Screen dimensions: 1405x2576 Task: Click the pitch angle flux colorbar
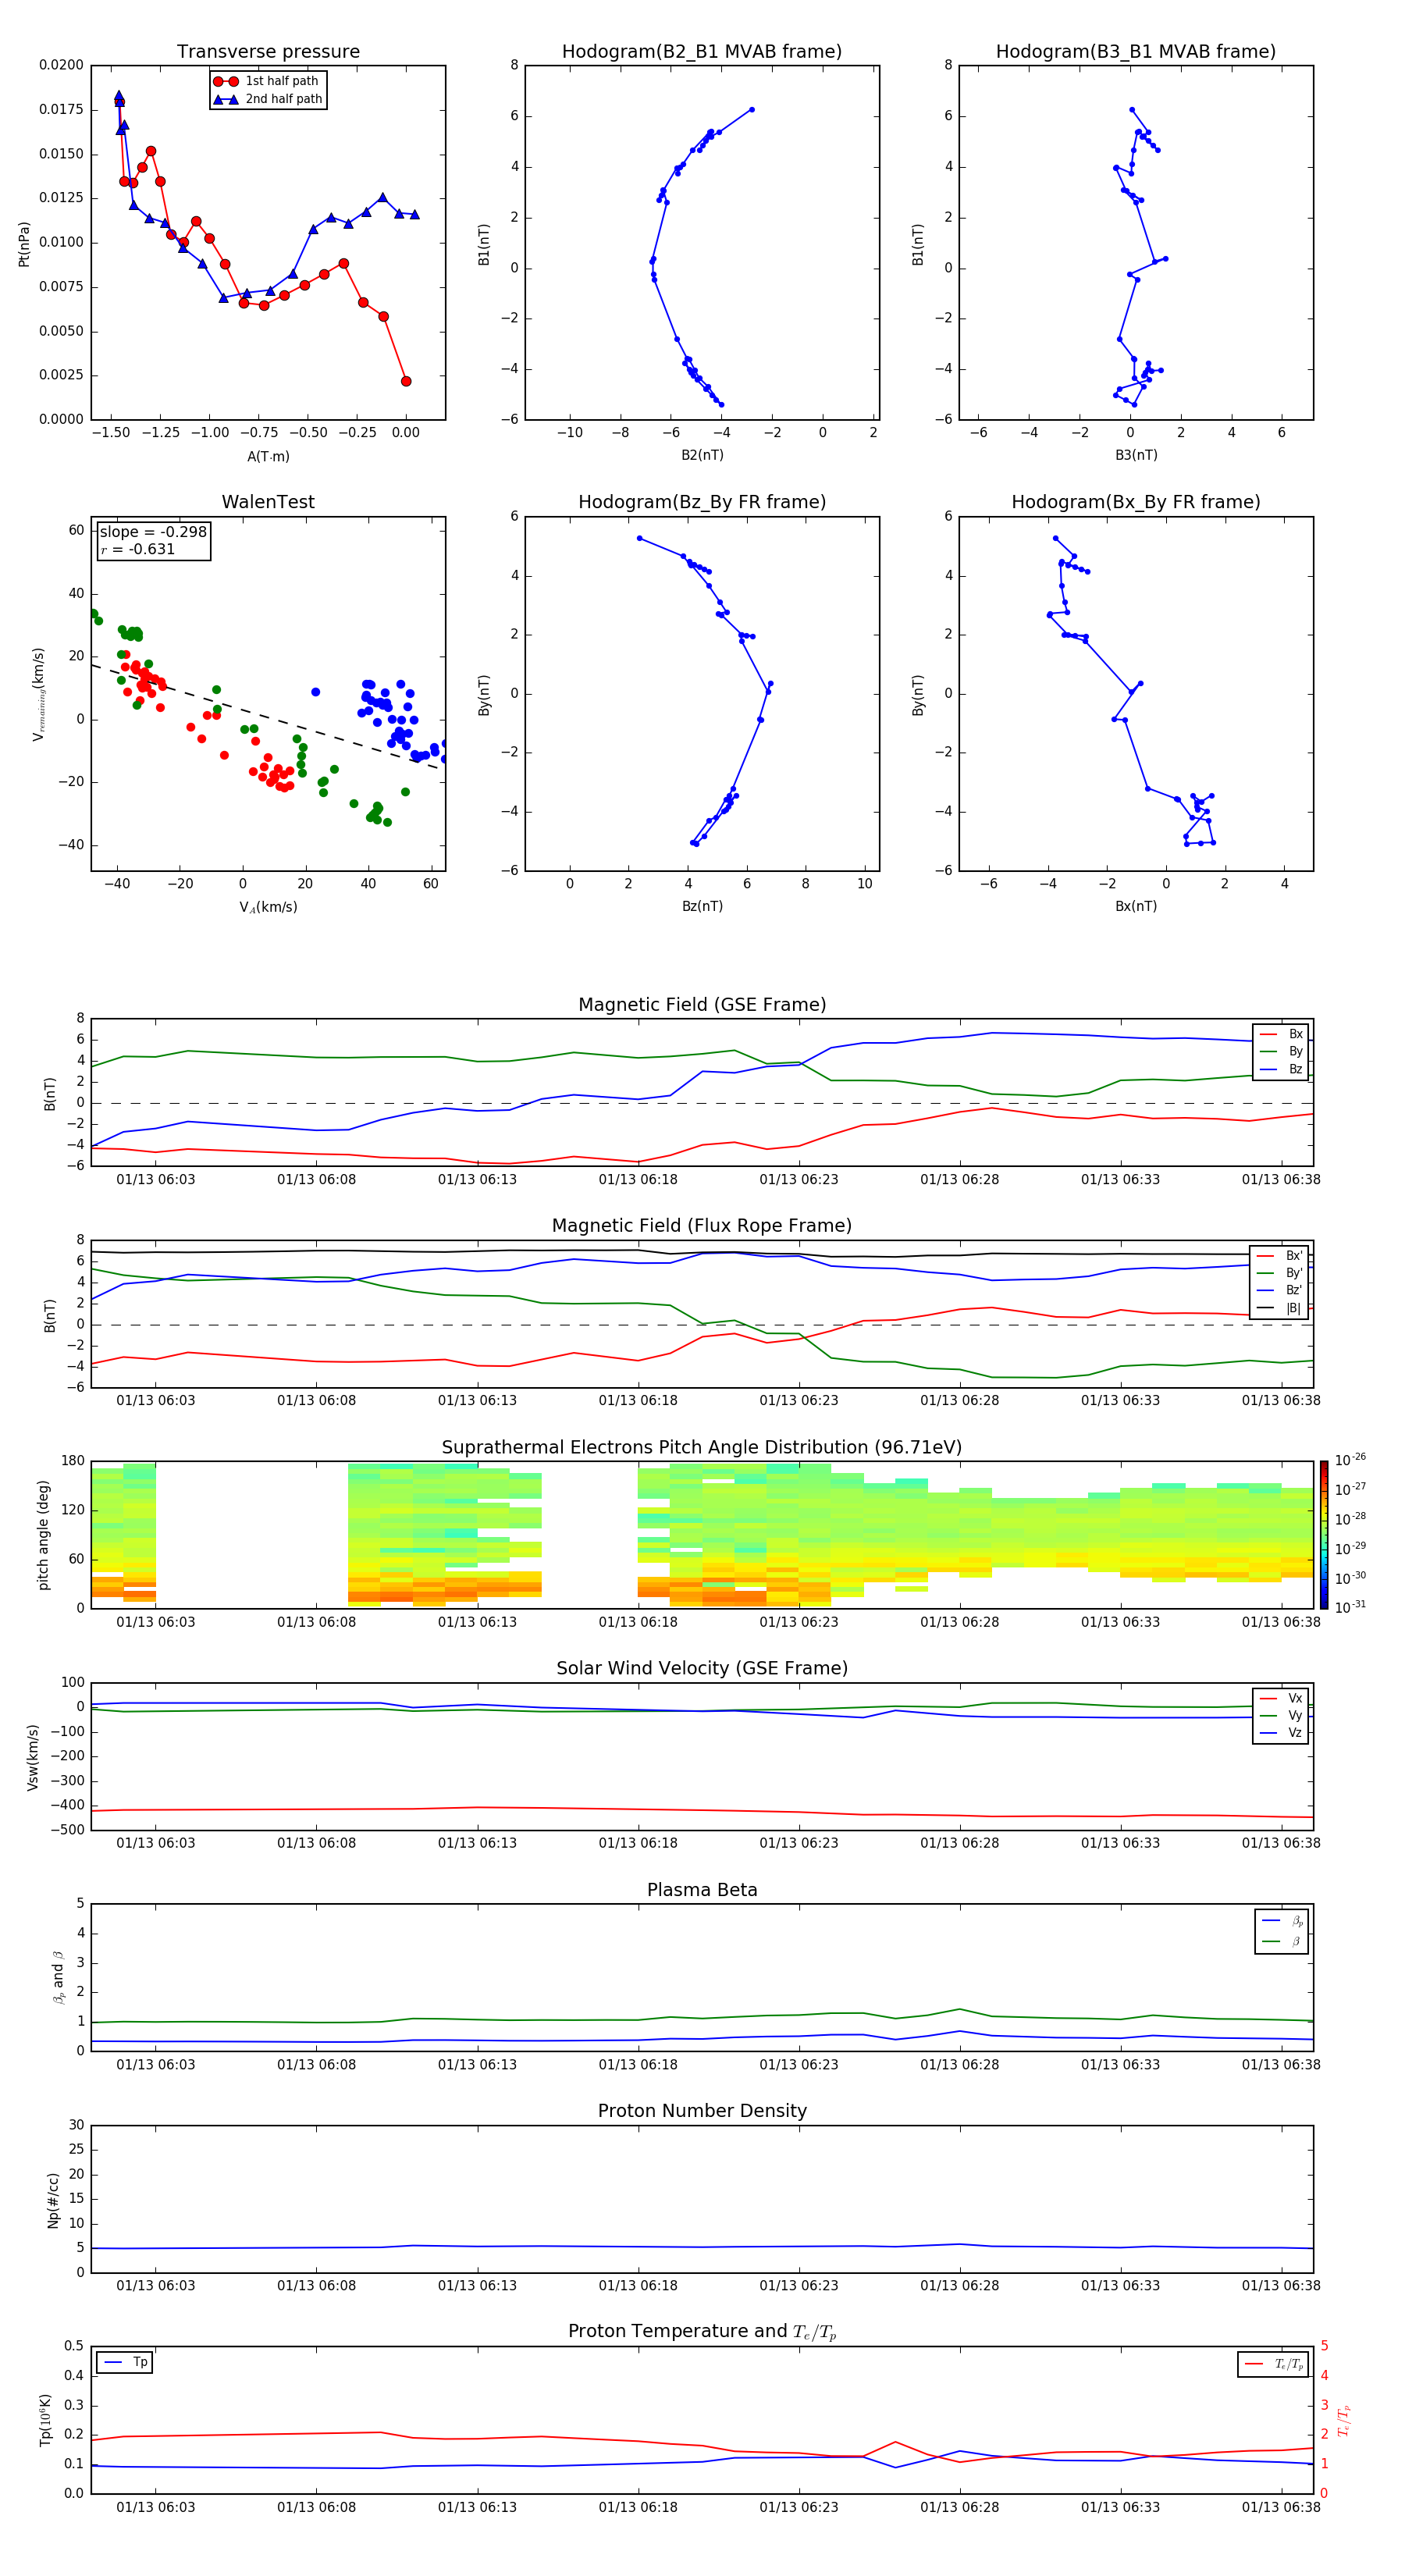1324,1534
